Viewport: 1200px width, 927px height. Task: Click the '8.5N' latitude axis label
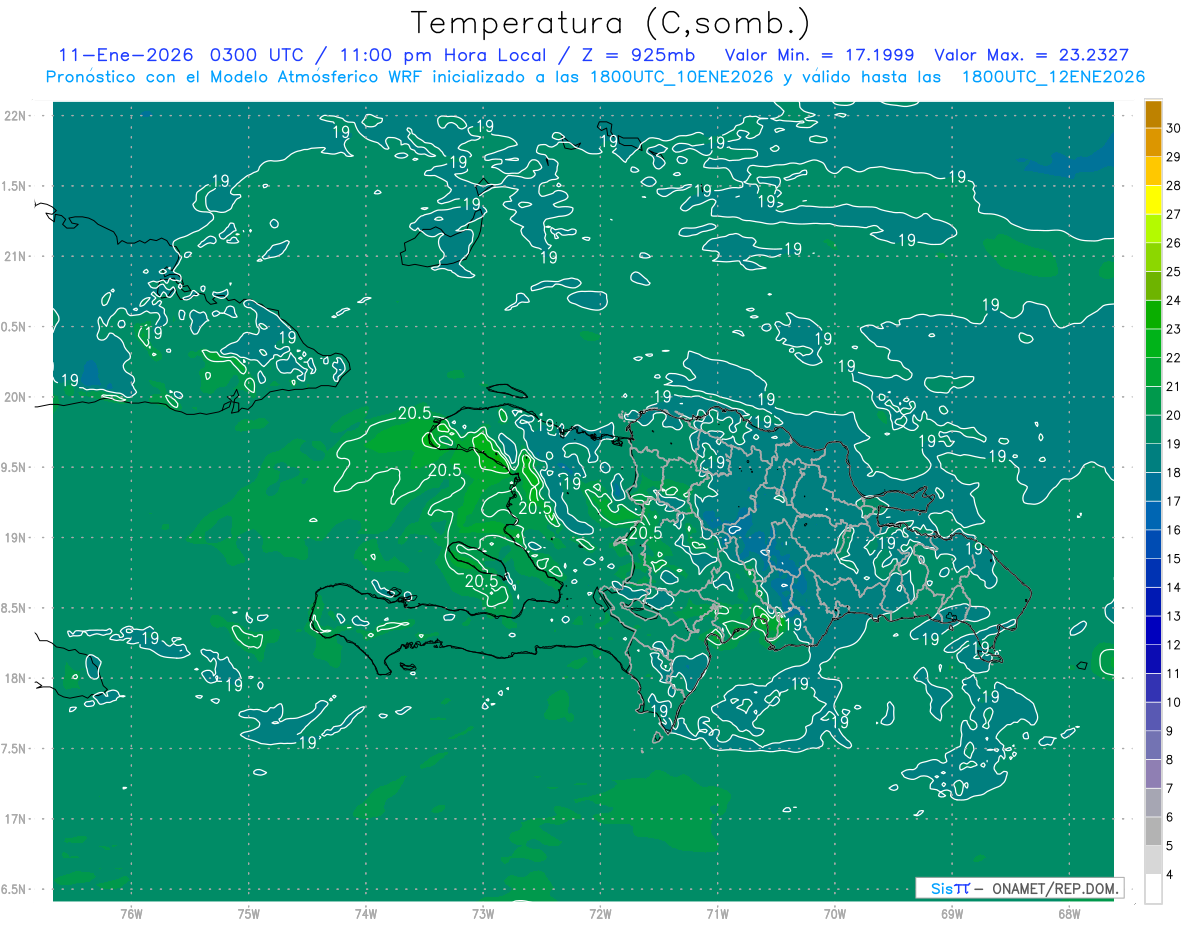pos(15,608)
